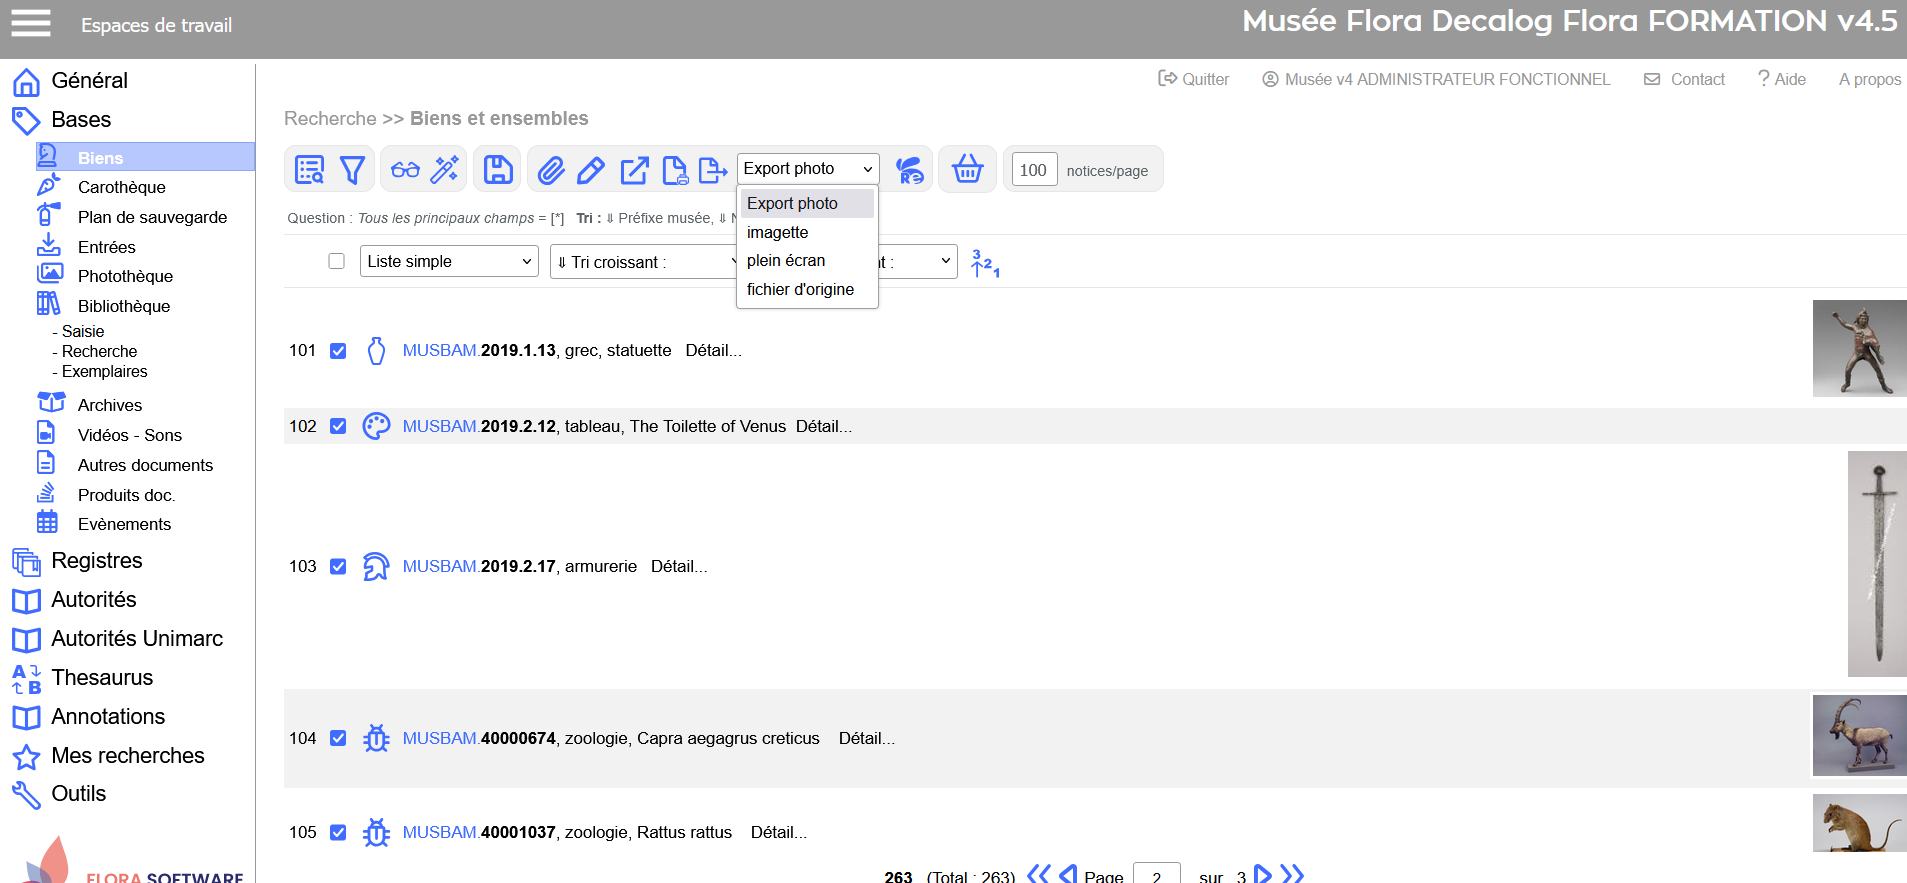Open the Liste simple dropdown
The height and width of the screenshot is (883, 1907).
449,262
